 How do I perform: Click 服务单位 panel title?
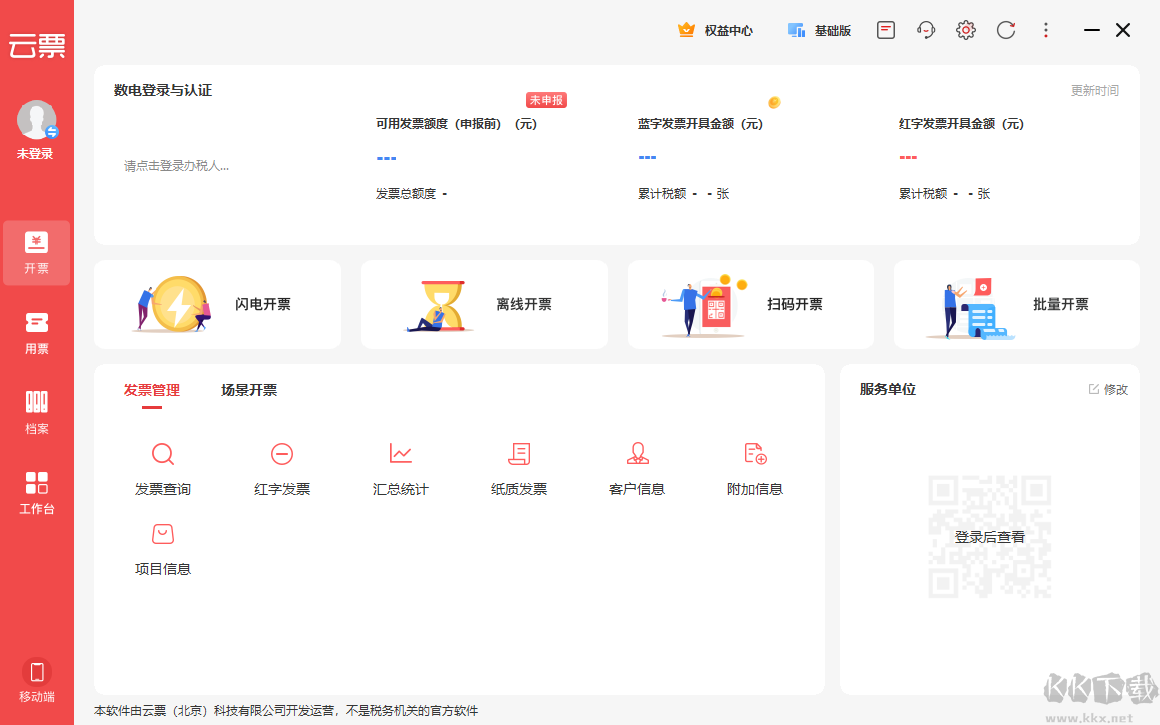[x=888, y=389]
